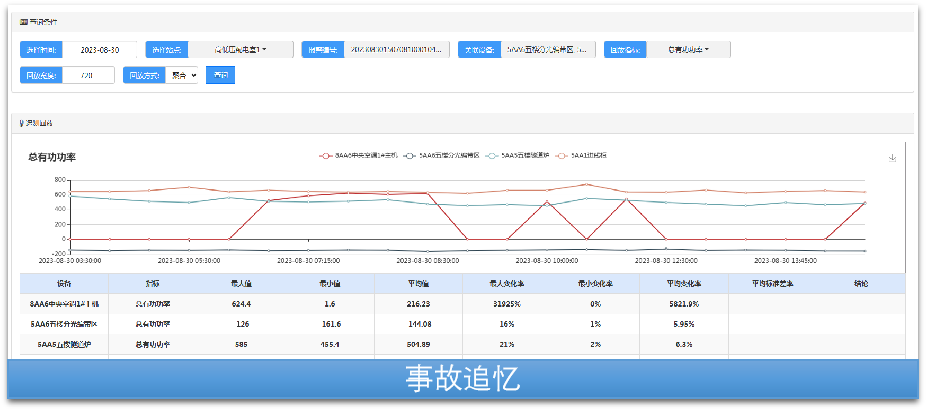
Task: Click the 2023-08-30 date input field
Action: (x=100, y=49)
